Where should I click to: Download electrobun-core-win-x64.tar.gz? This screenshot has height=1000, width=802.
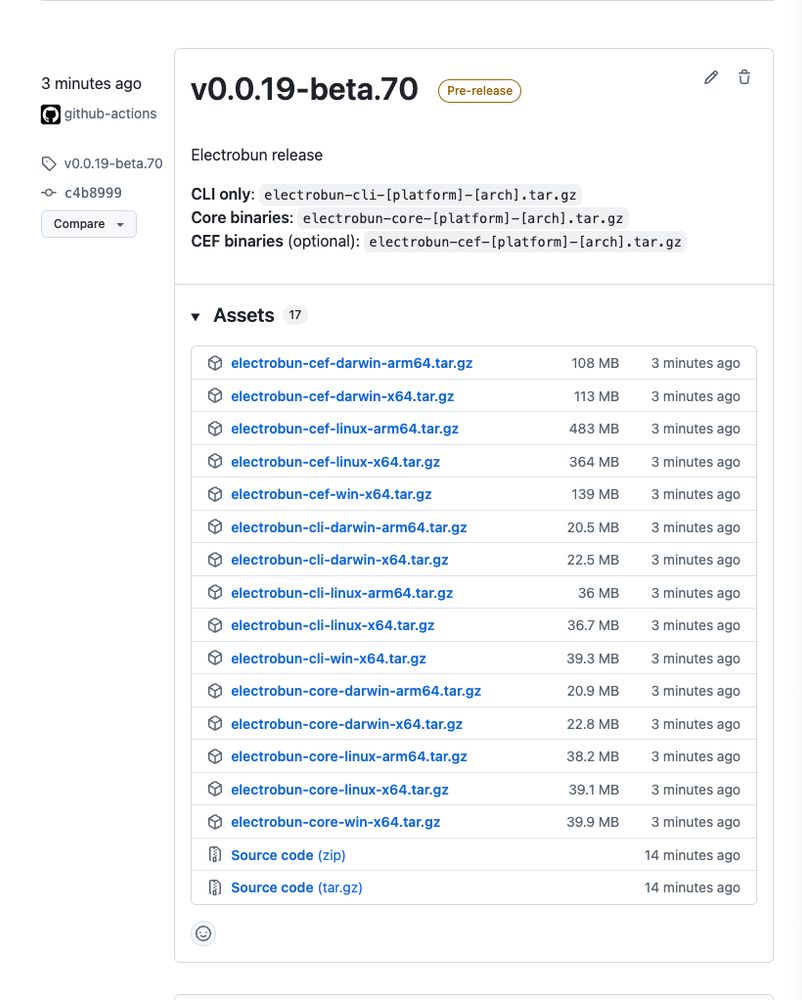[335, 822]
